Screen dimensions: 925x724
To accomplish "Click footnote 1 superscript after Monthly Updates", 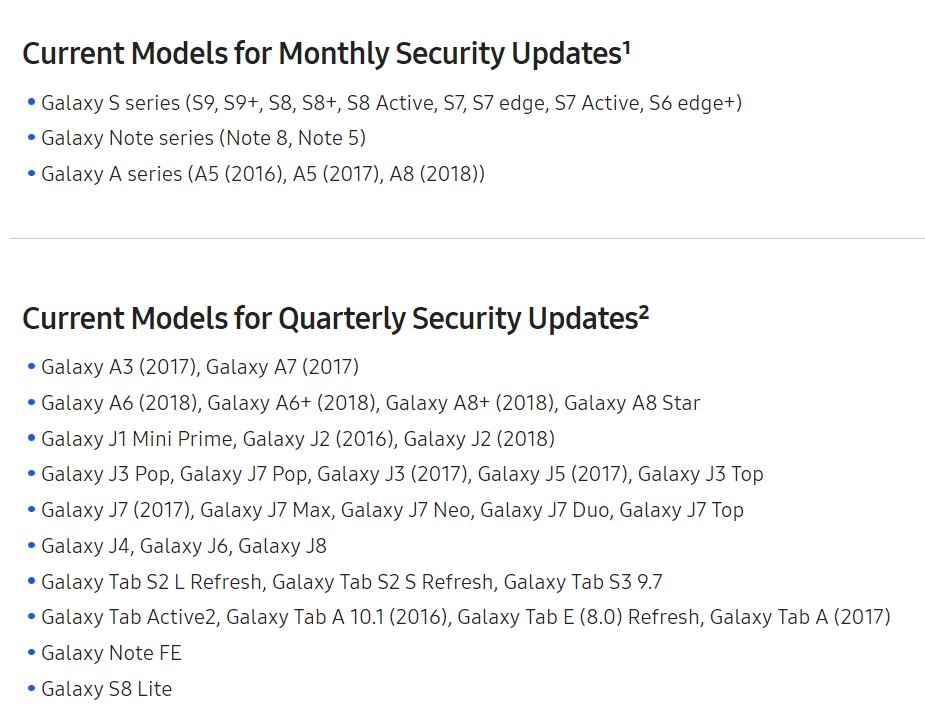I will point(626,47).
